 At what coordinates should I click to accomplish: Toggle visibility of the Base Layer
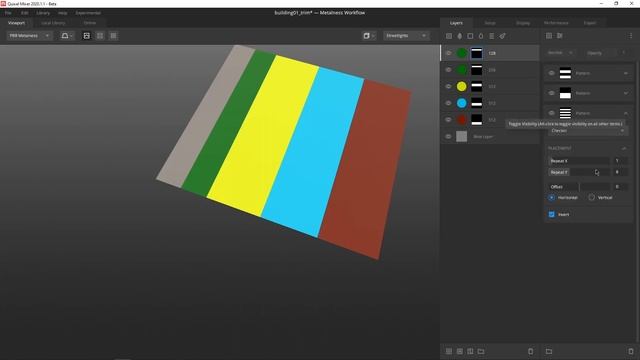coord(449,136)
